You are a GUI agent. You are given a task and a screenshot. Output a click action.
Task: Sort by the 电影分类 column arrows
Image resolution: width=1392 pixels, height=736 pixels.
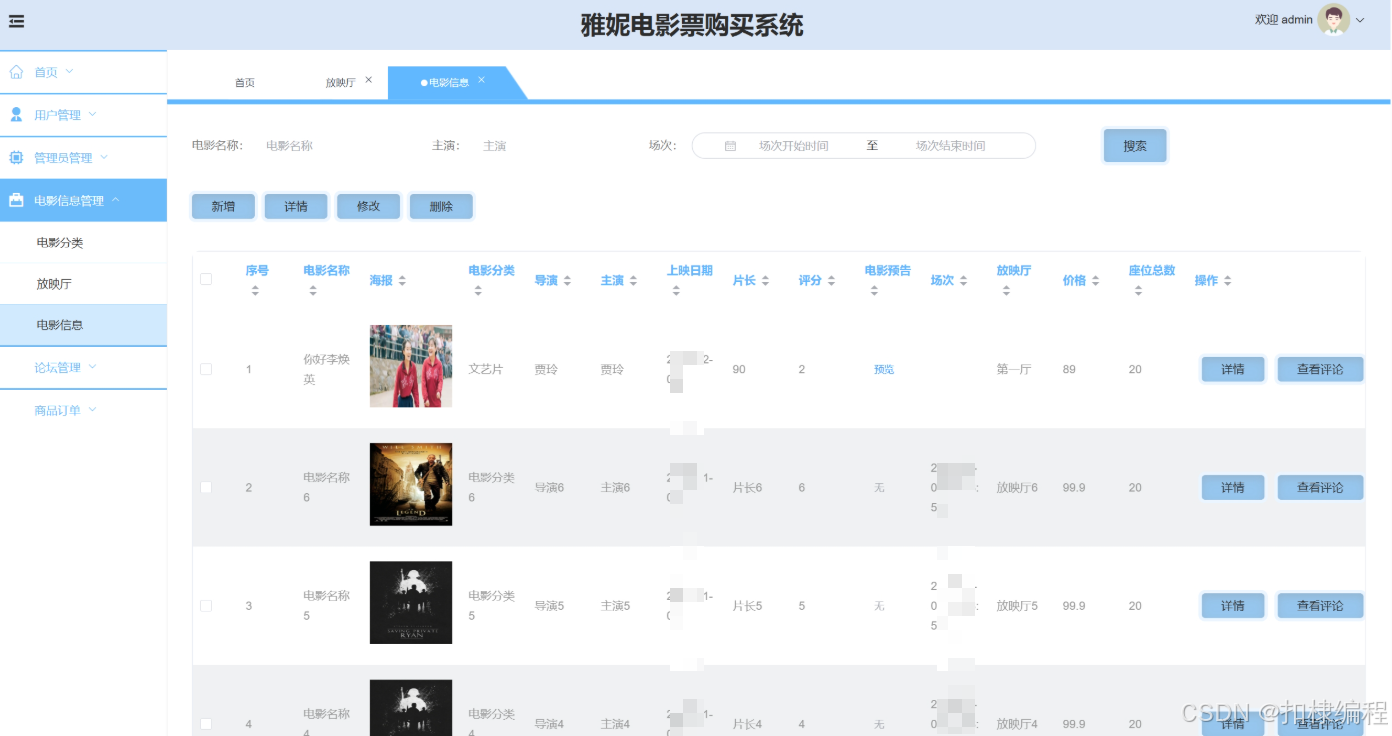[x=478, y=291]
